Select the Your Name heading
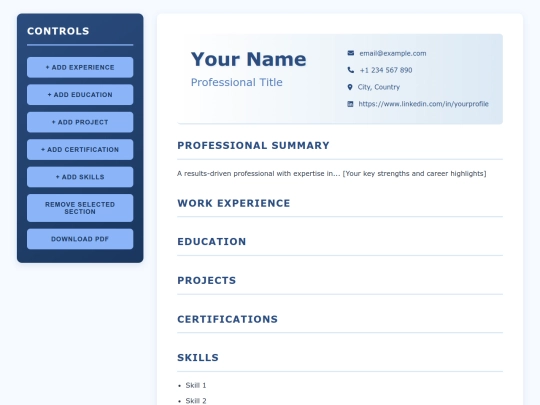Viewport: 540px width, 405px height. coord(249,59)
